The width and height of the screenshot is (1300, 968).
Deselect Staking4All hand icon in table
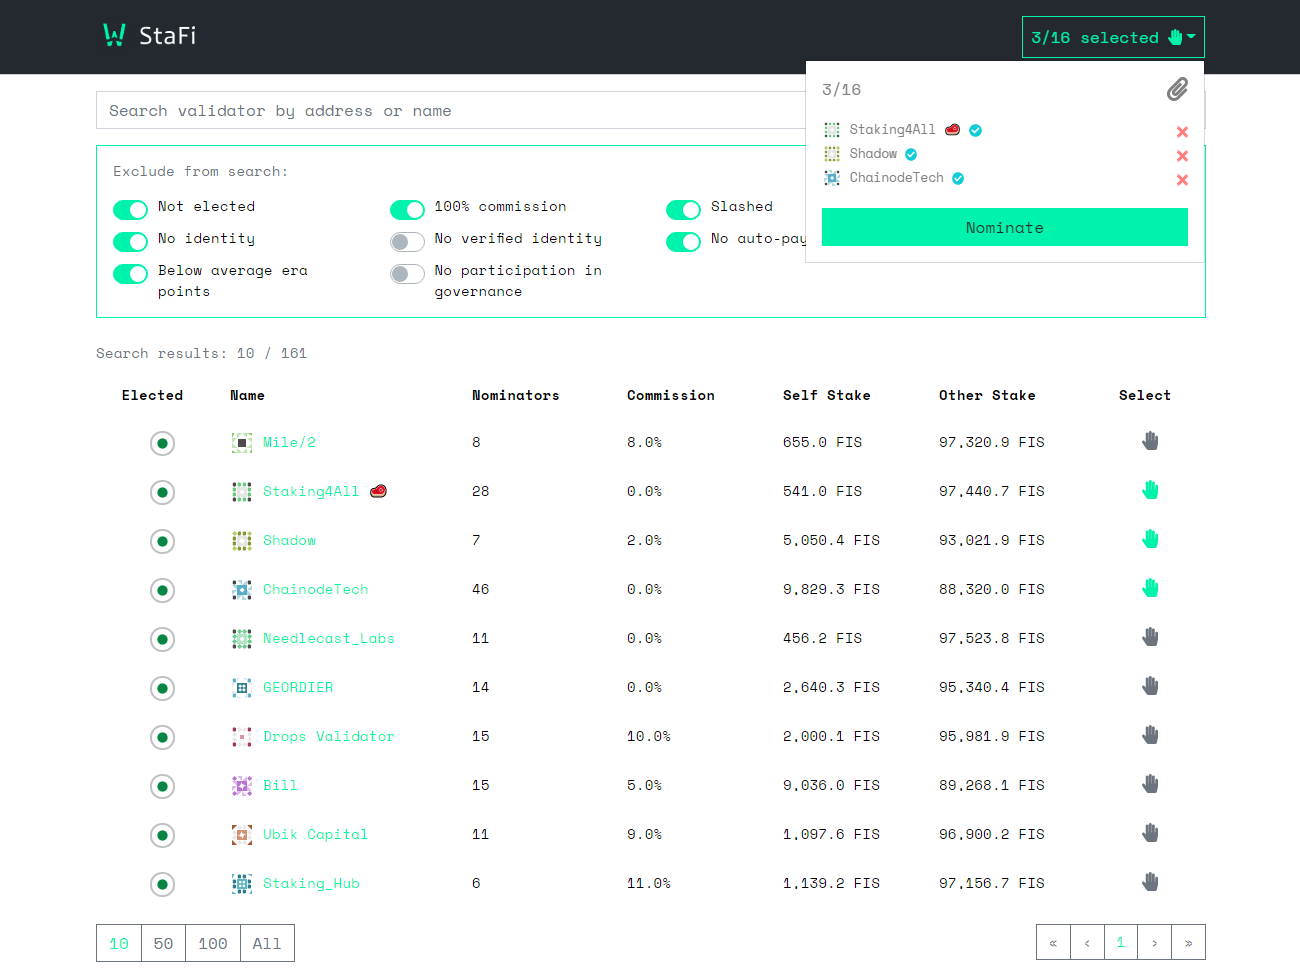click(1150, 490)
